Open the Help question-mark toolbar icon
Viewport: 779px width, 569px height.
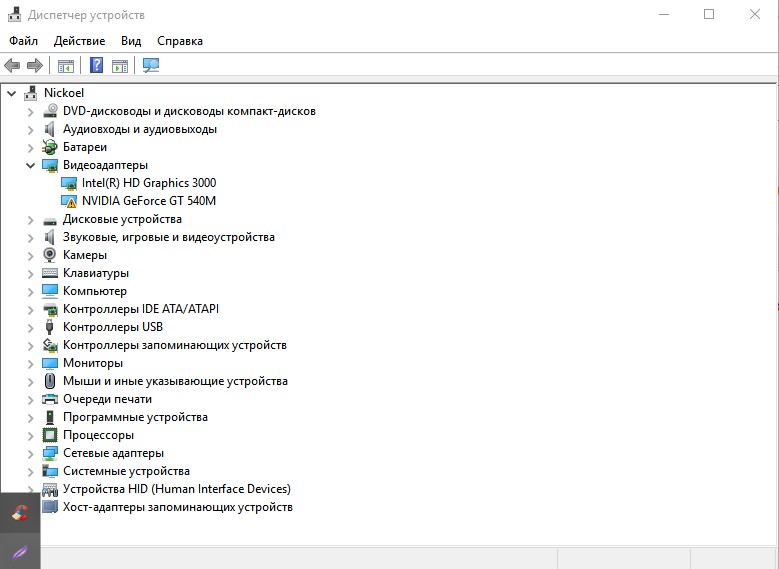pyautogui.click(x=96, y=65)
